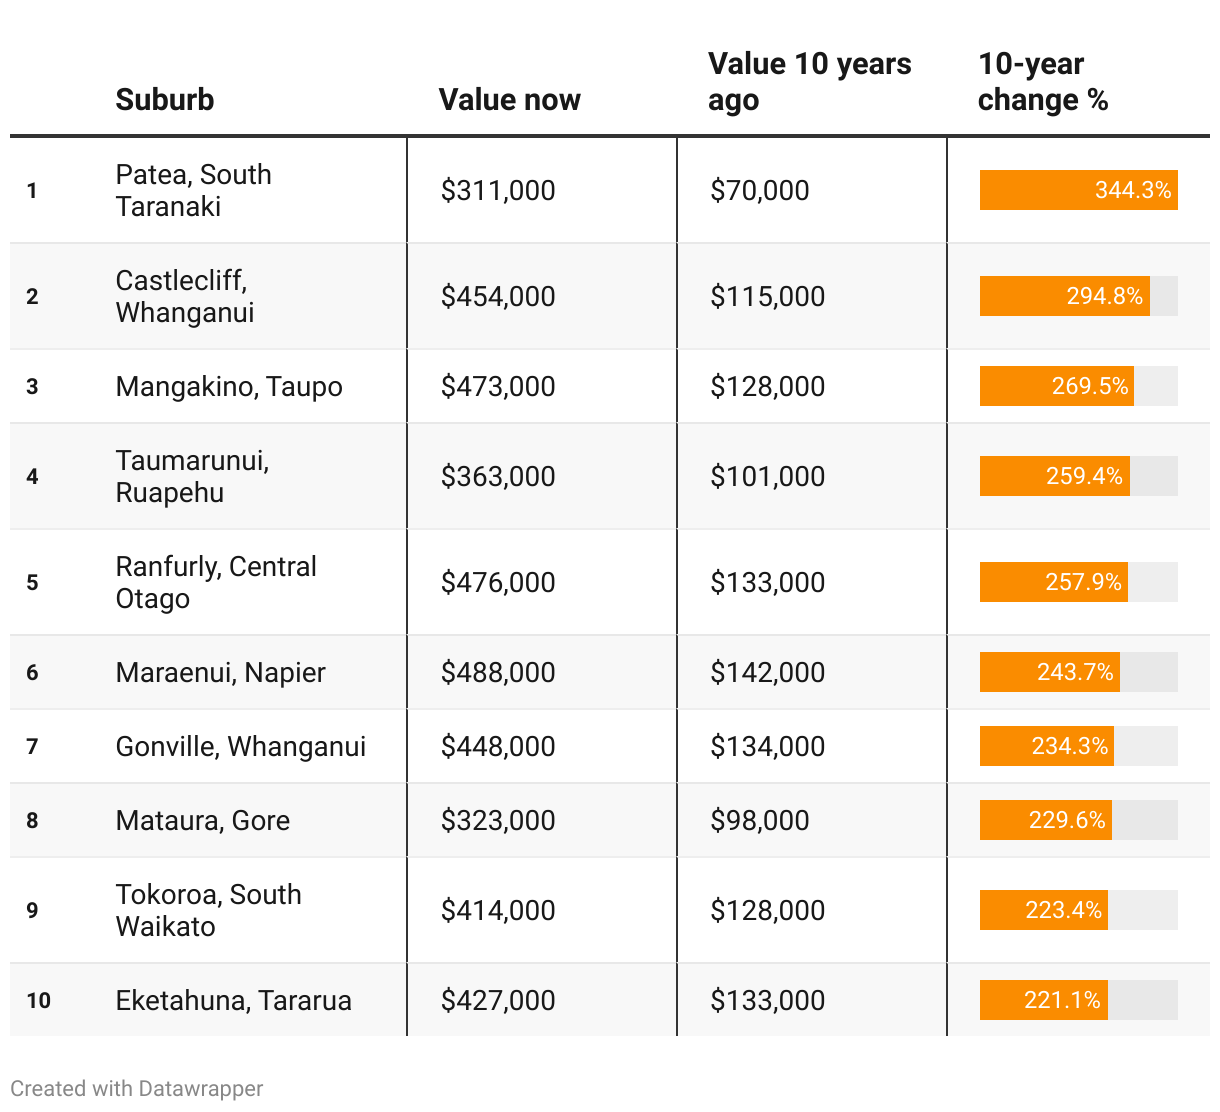
Task: Open the Created with Datawrapper link
Action: 137,1089
